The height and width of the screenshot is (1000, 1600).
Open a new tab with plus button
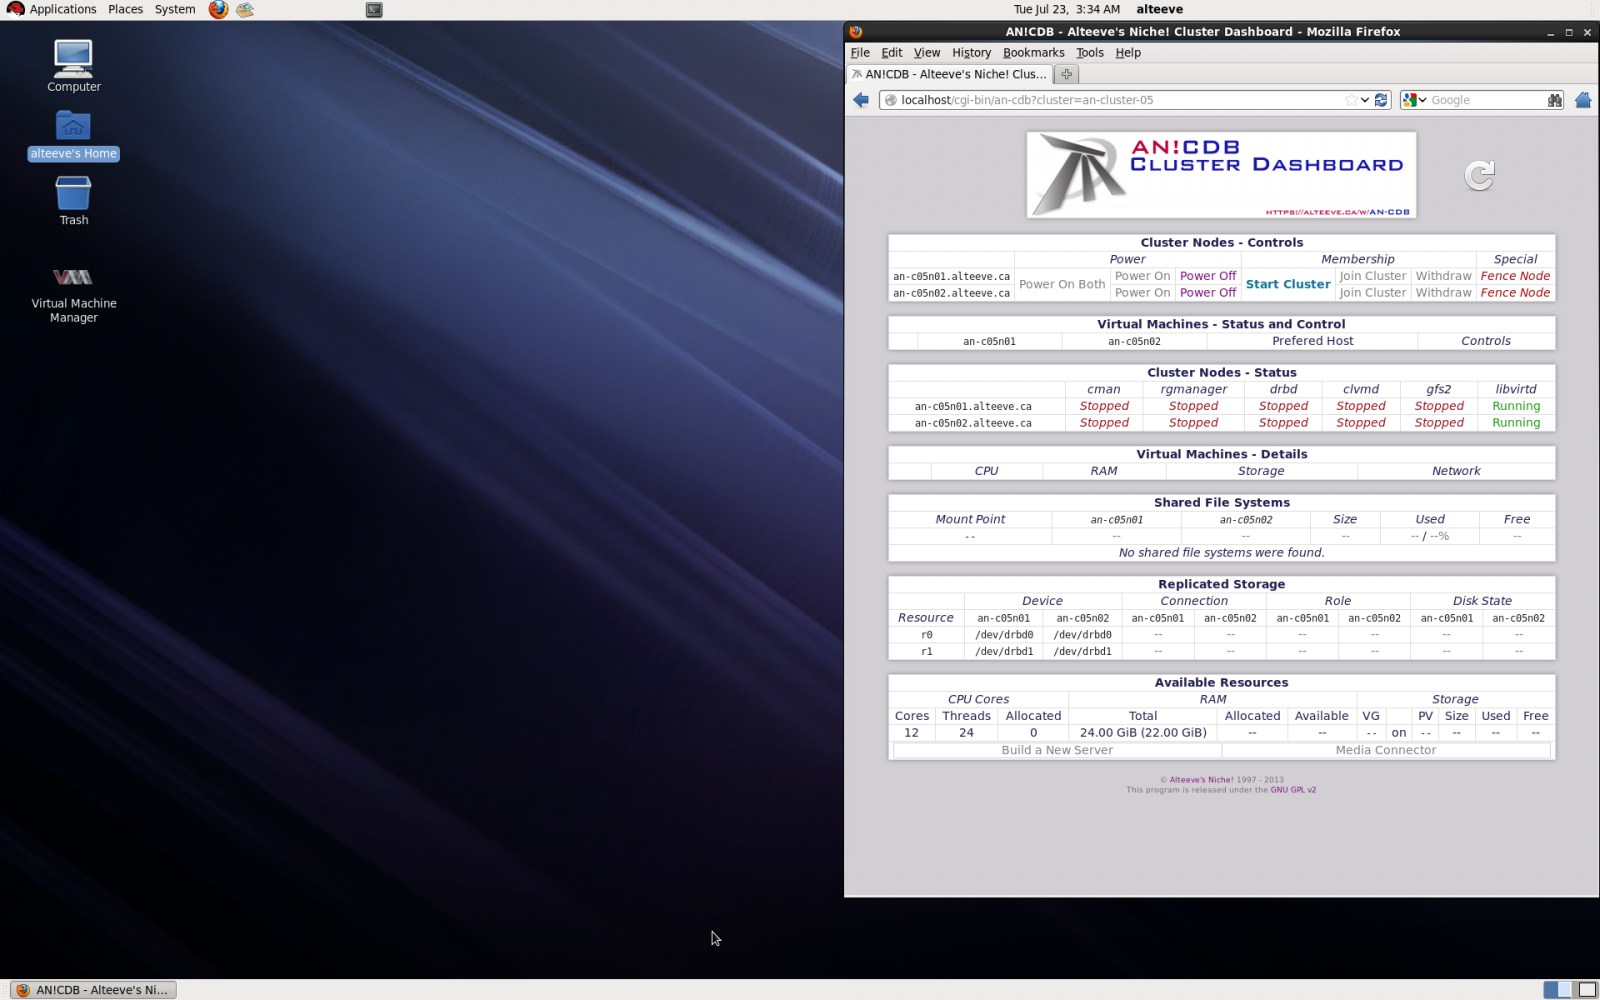click(1067, 74)
